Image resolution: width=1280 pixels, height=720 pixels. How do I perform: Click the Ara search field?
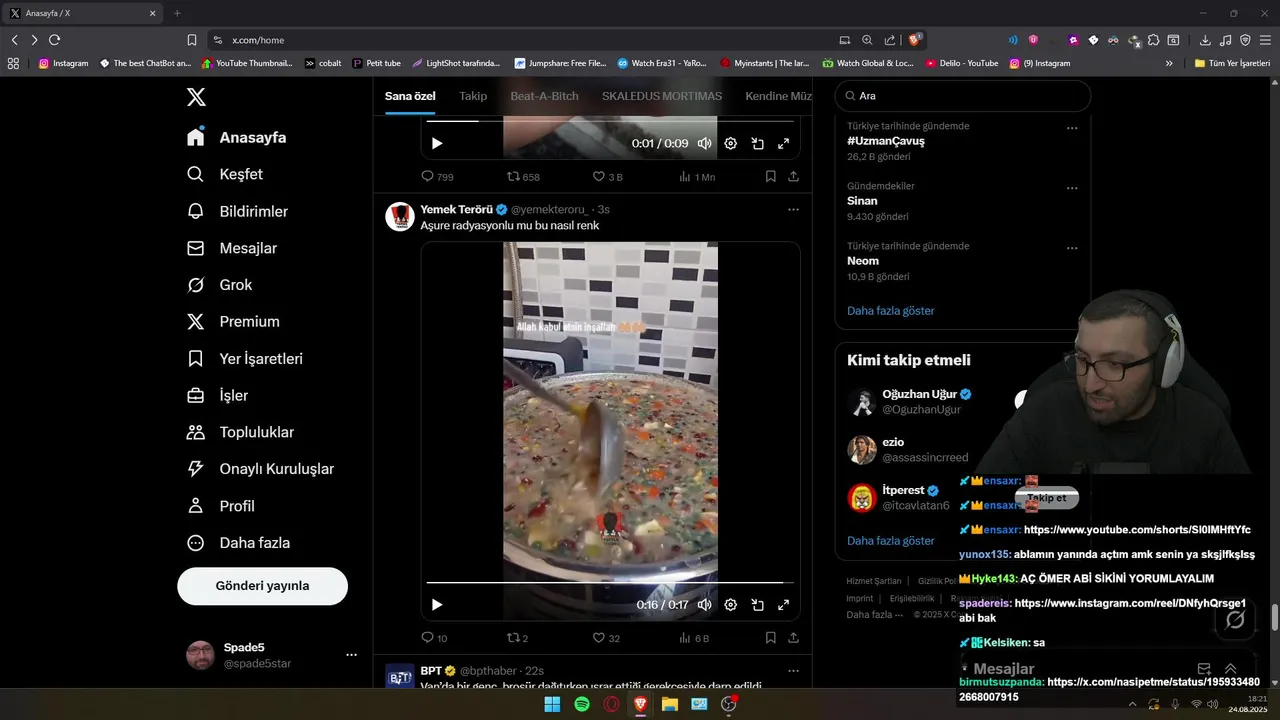pyautogui.click(x=963, y=96)
